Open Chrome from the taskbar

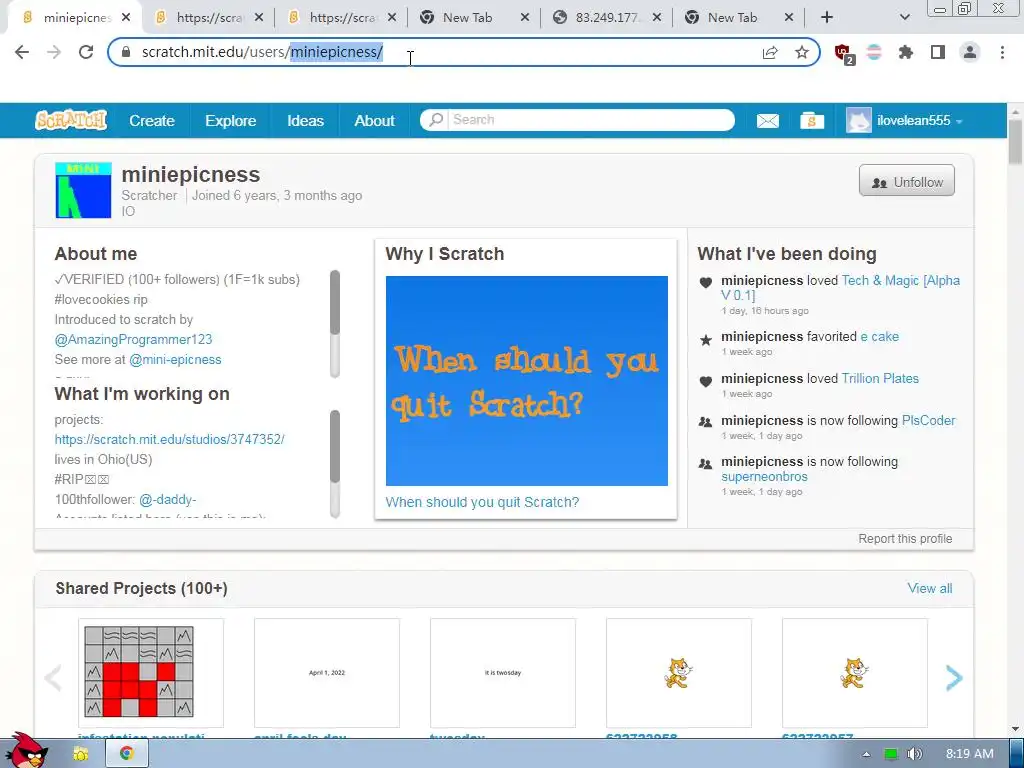click(x=126, y=754)
